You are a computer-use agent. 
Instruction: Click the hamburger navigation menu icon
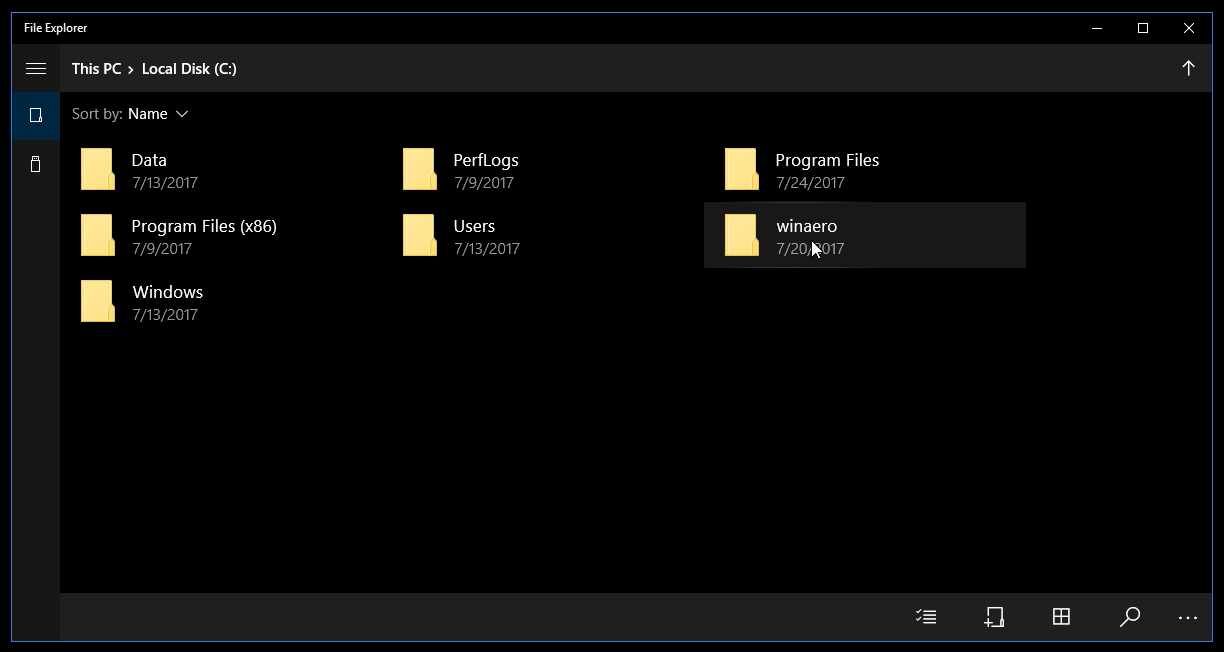[36, 68]
